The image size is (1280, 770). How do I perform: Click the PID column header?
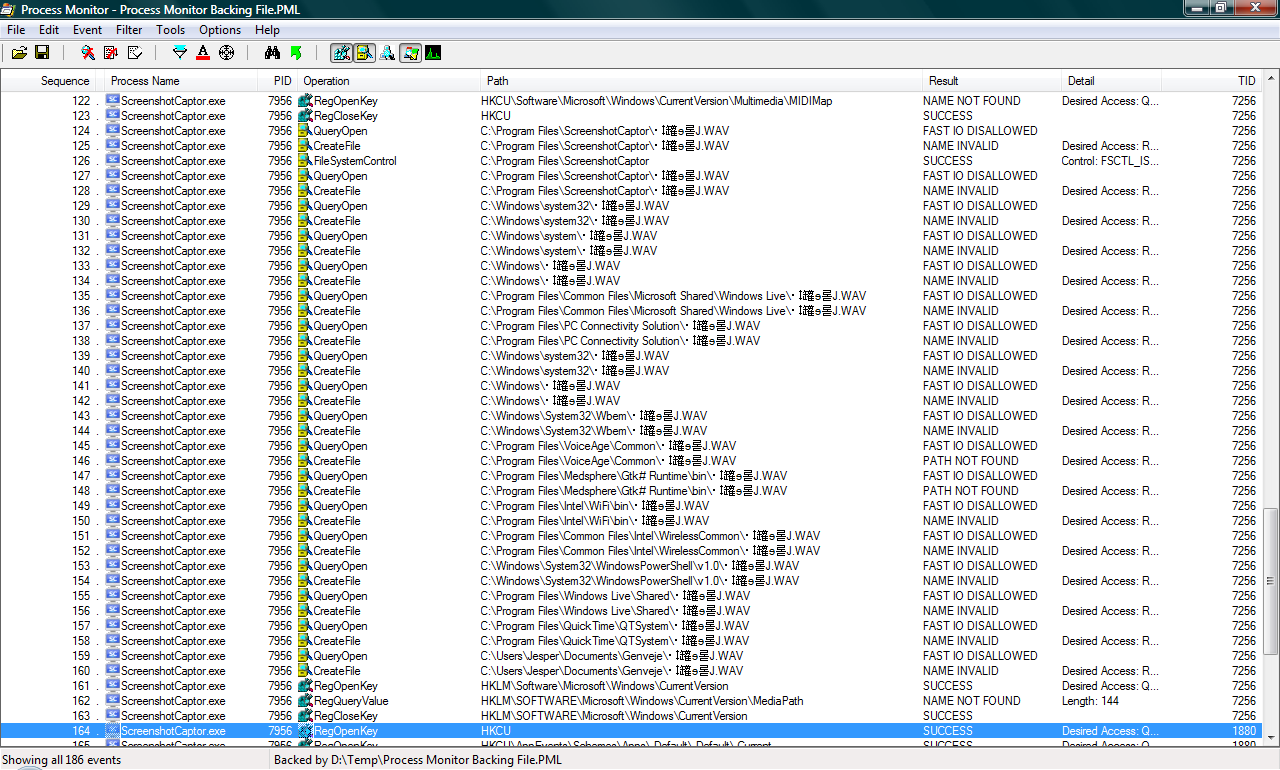278,81
